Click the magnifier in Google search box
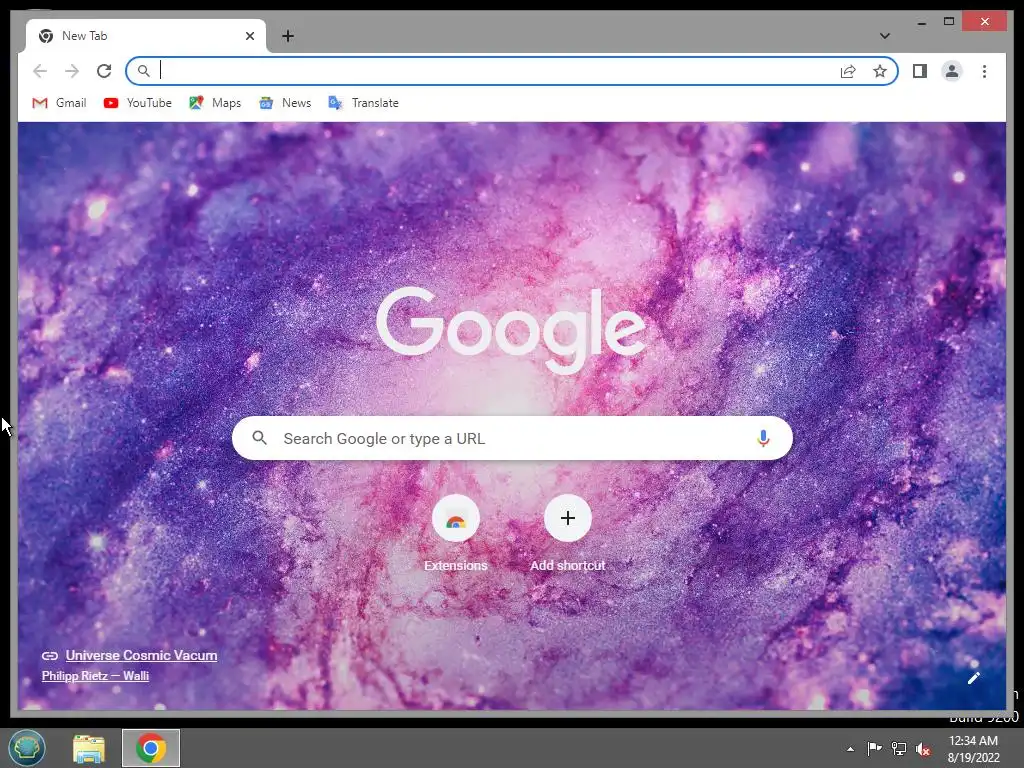Screen dimensions: 1024x768 click(x=259, y=438)
